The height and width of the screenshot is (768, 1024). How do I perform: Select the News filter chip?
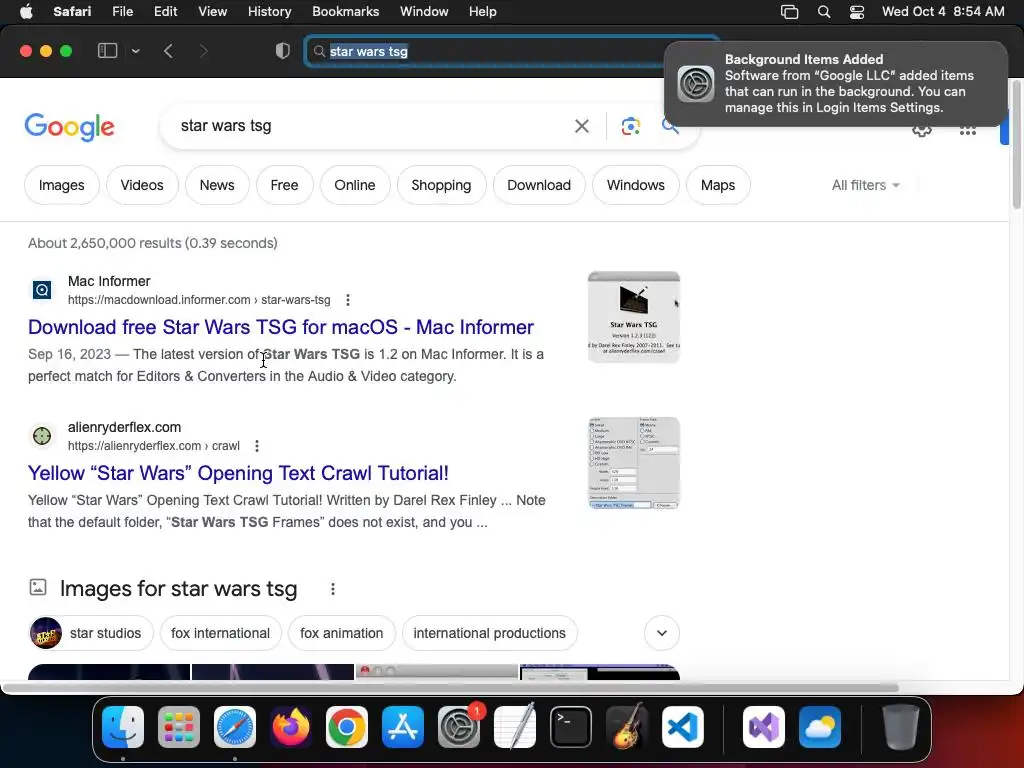tap(217, 185)
